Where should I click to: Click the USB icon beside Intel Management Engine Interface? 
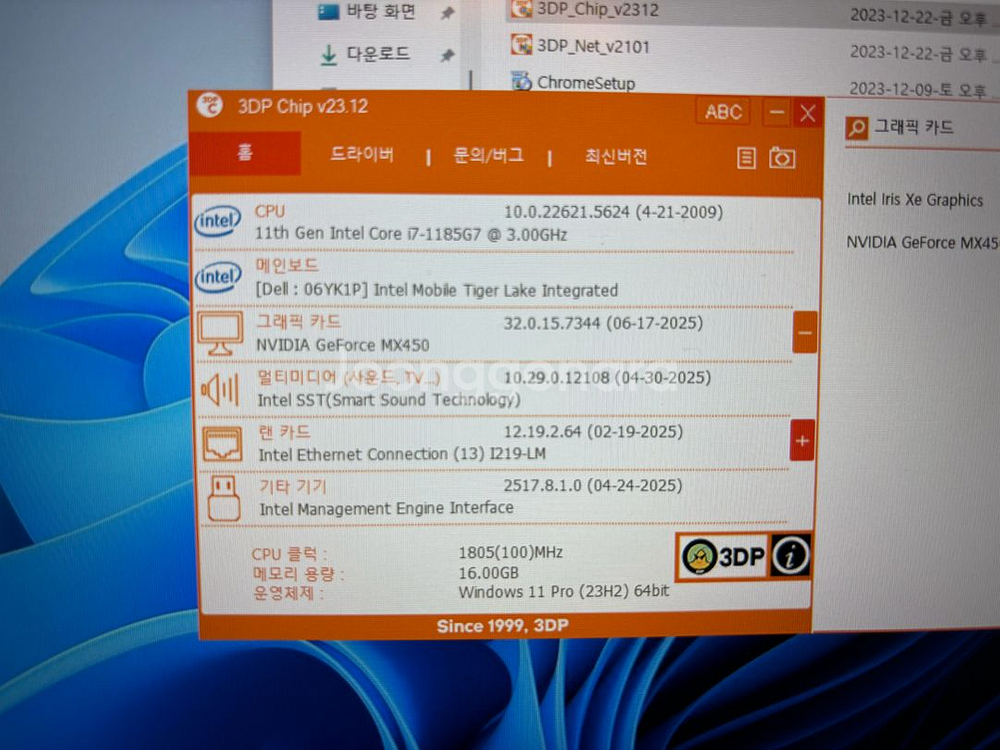click(220, 496)
